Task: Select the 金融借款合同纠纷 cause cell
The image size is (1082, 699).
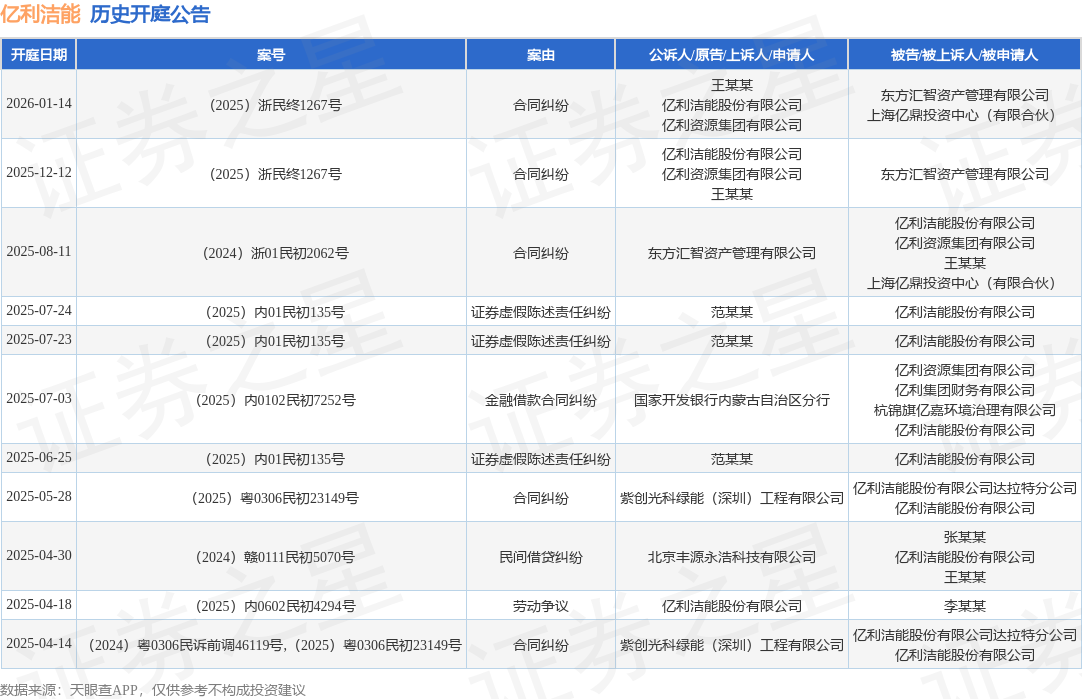Action: (541, 400)
